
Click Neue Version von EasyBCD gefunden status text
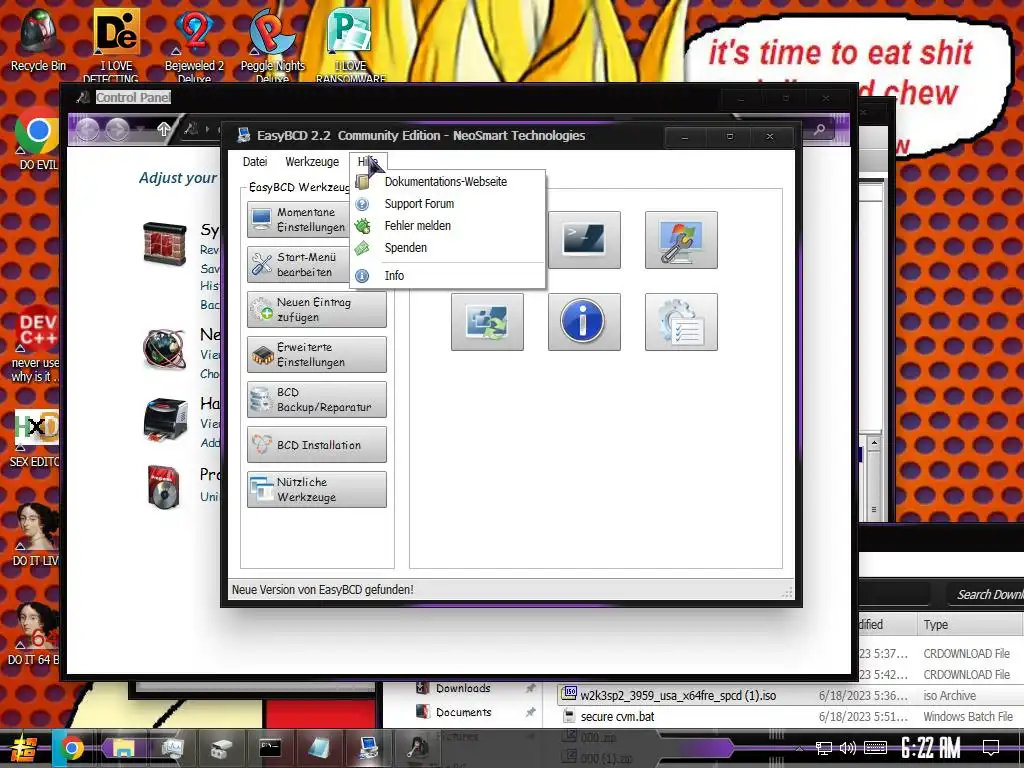[323, 590]
